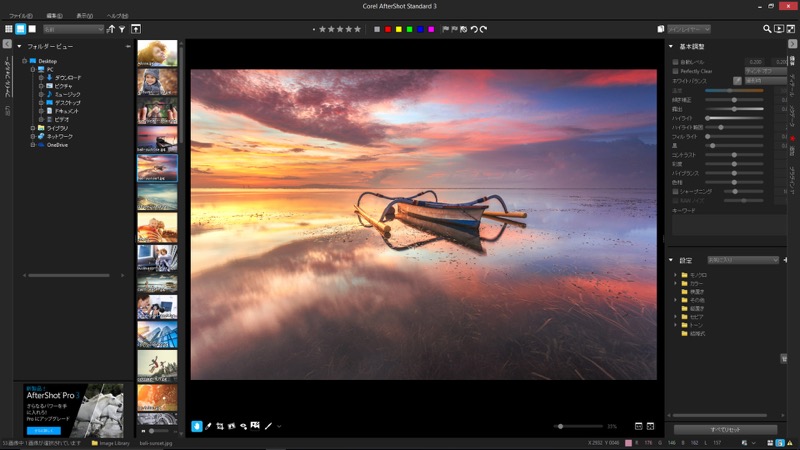Open the View menu

pyautogui.click(x=85, y=16)
